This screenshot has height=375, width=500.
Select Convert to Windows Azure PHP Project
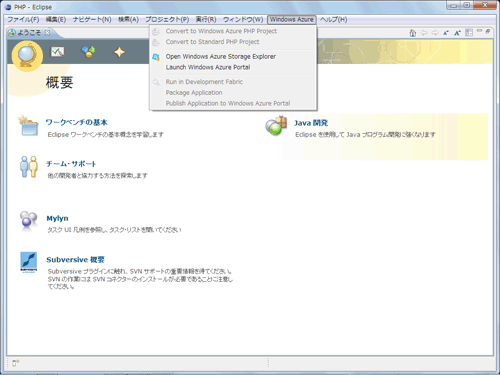(233, 31)
